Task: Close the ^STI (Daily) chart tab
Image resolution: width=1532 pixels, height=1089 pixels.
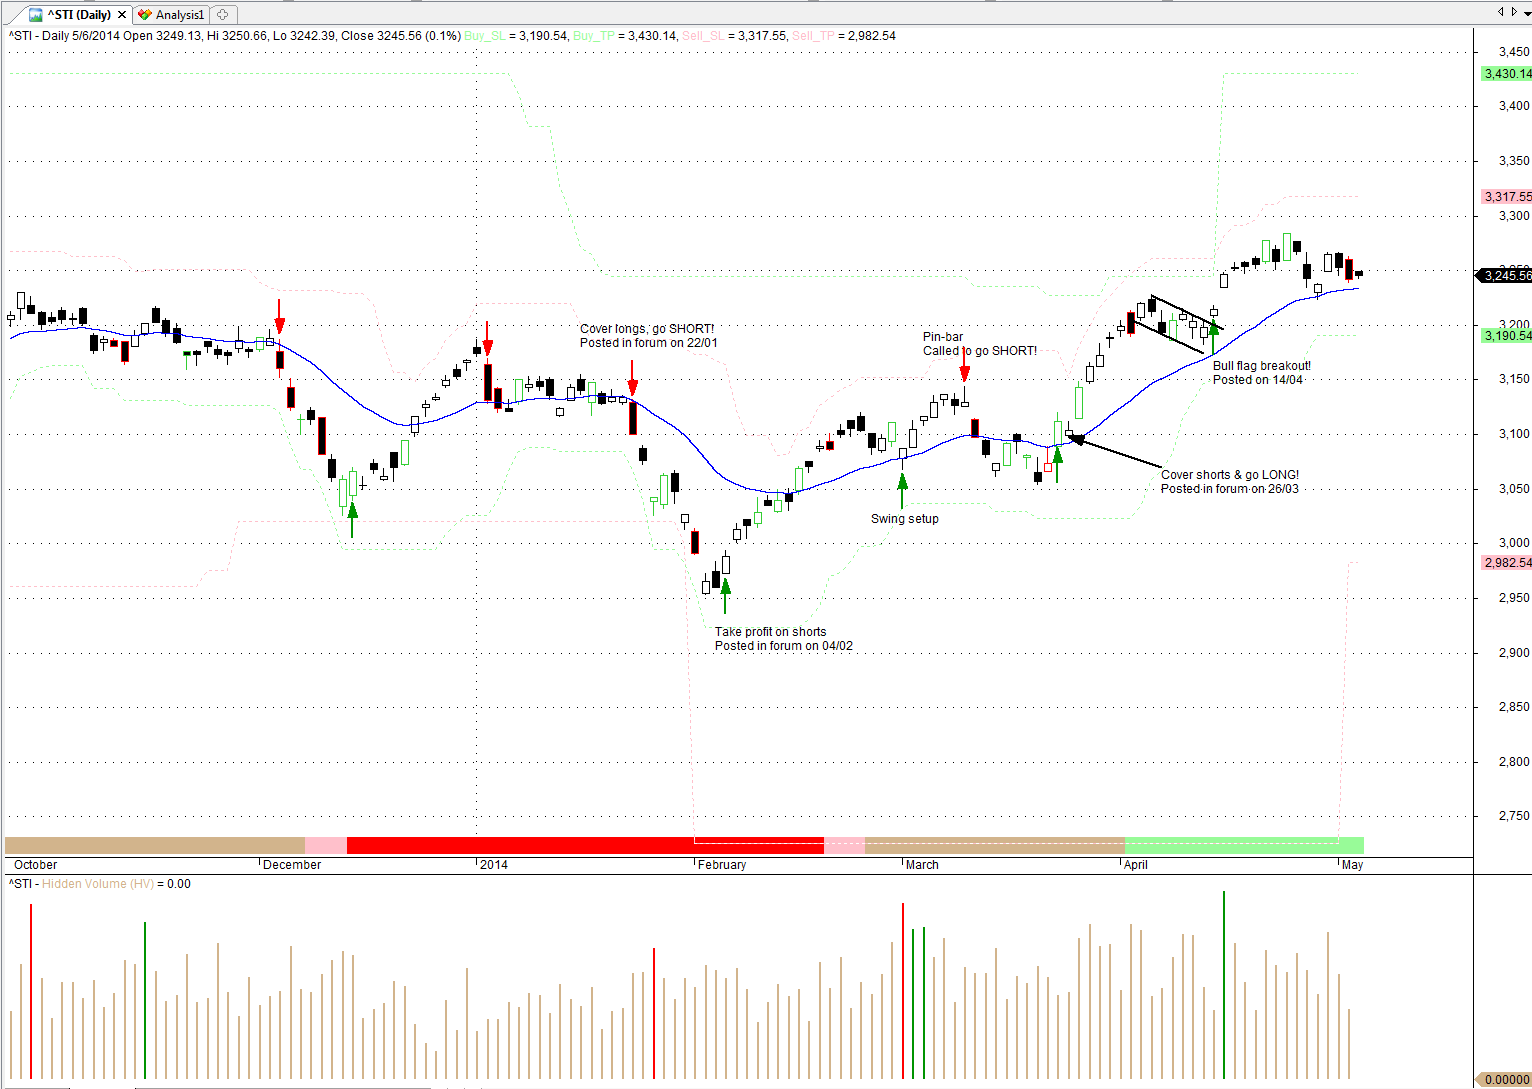Action: (x=122, y=15)
